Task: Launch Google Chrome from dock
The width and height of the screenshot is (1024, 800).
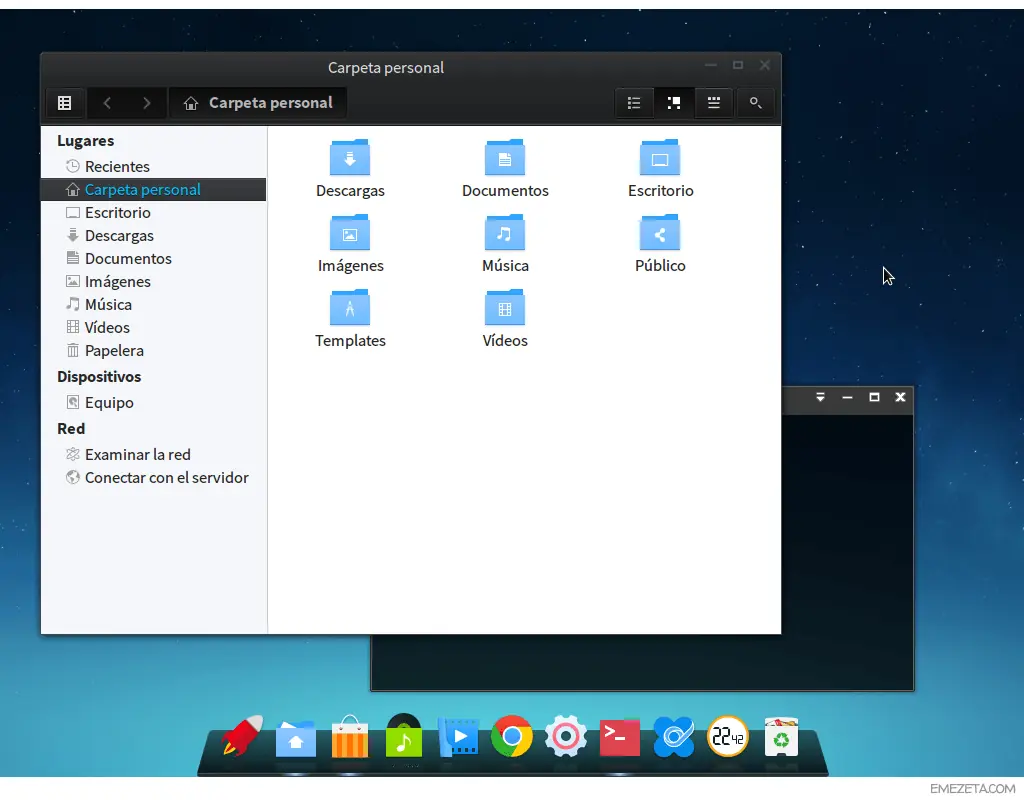Action: coord(511,736)
